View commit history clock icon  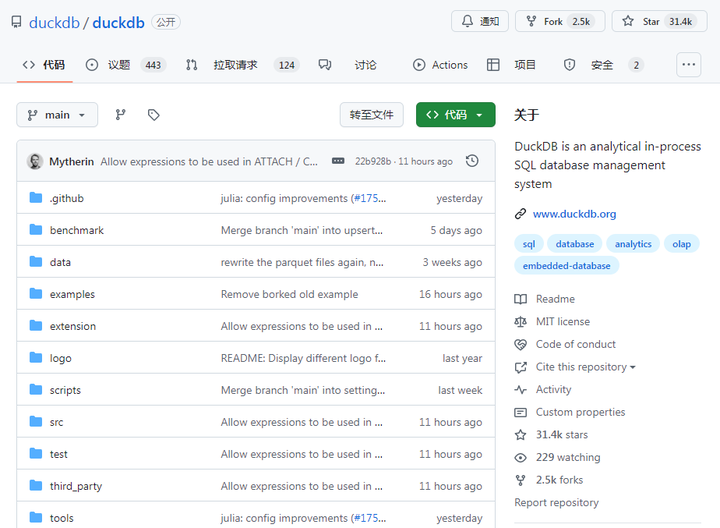pyautogui.click(x=472, y=161)
